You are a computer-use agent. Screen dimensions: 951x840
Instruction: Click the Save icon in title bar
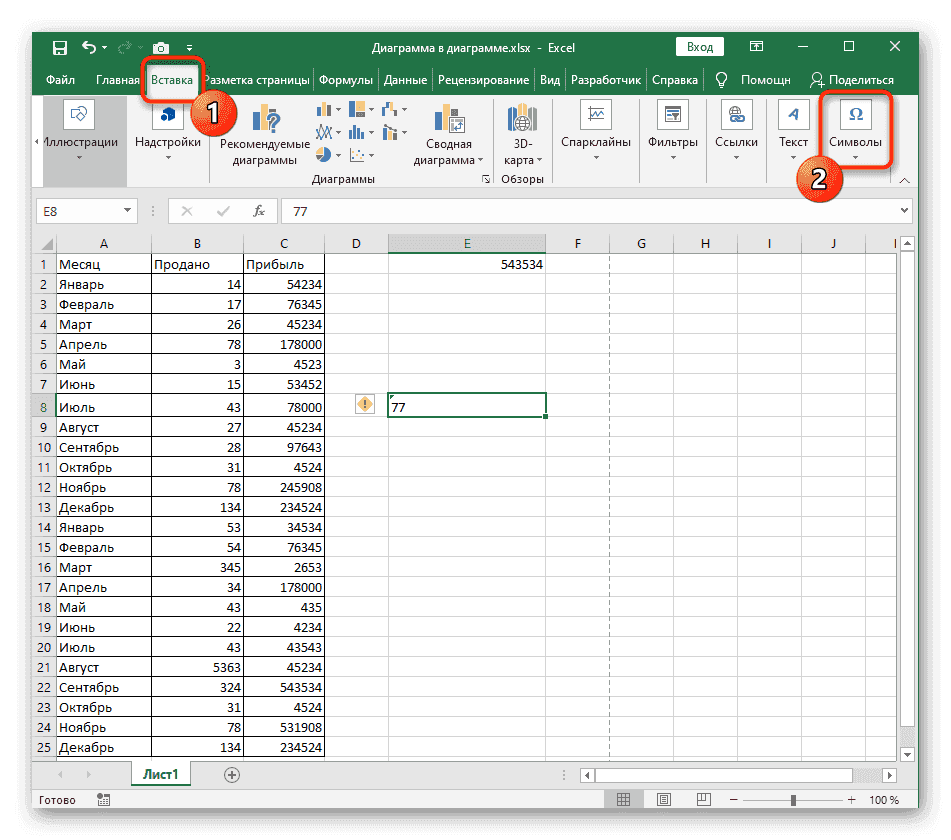pyautogui.click(x=60, y=48)
